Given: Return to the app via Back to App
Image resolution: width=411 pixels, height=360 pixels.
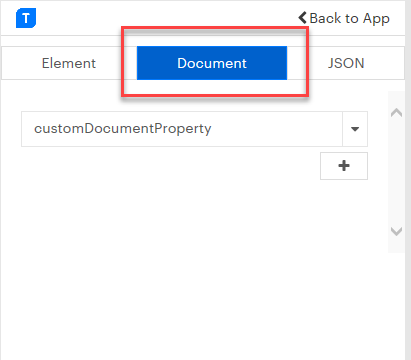Looking at the screenshot, I should click(x=344, y=18).
